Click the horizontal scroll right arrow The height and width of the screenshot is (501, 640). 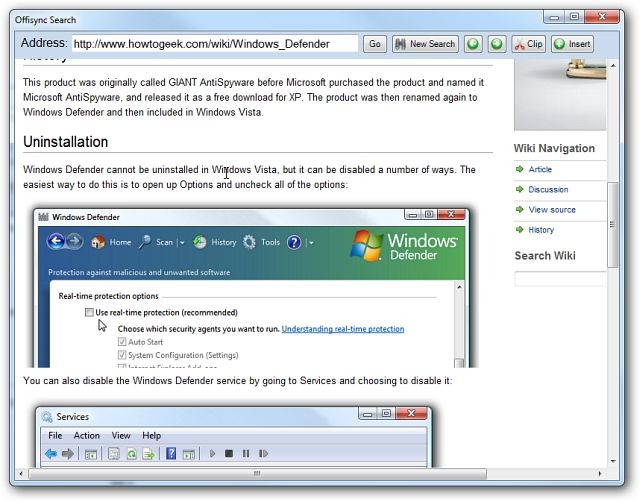coord(600,474)
